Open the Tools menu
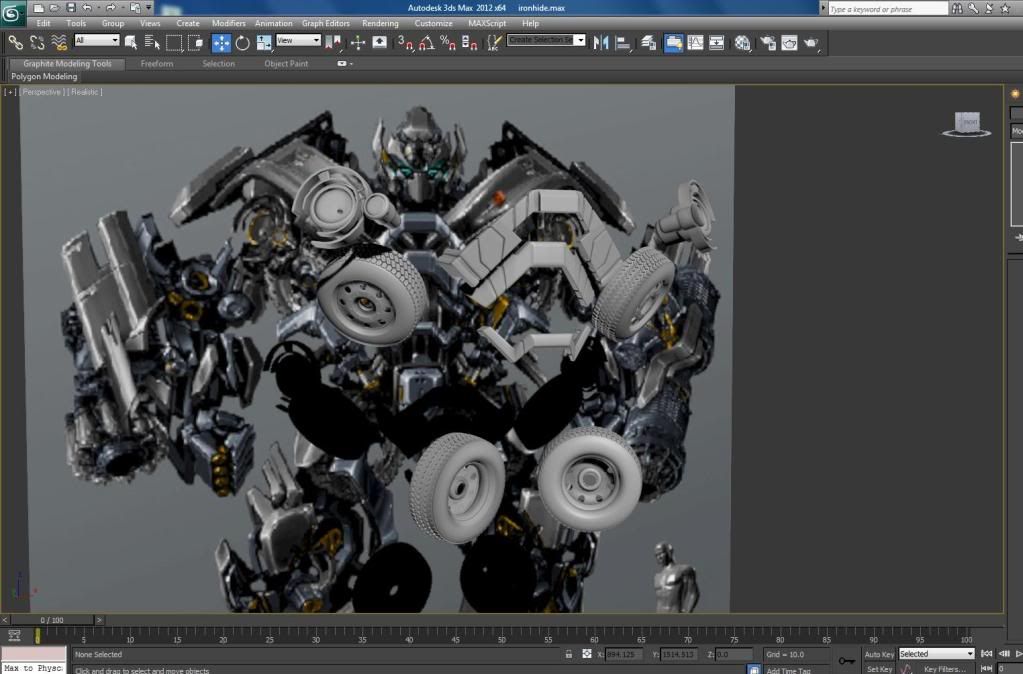Image resolution: width=1023 pixels, height=674 pixels. click(76, 23)
